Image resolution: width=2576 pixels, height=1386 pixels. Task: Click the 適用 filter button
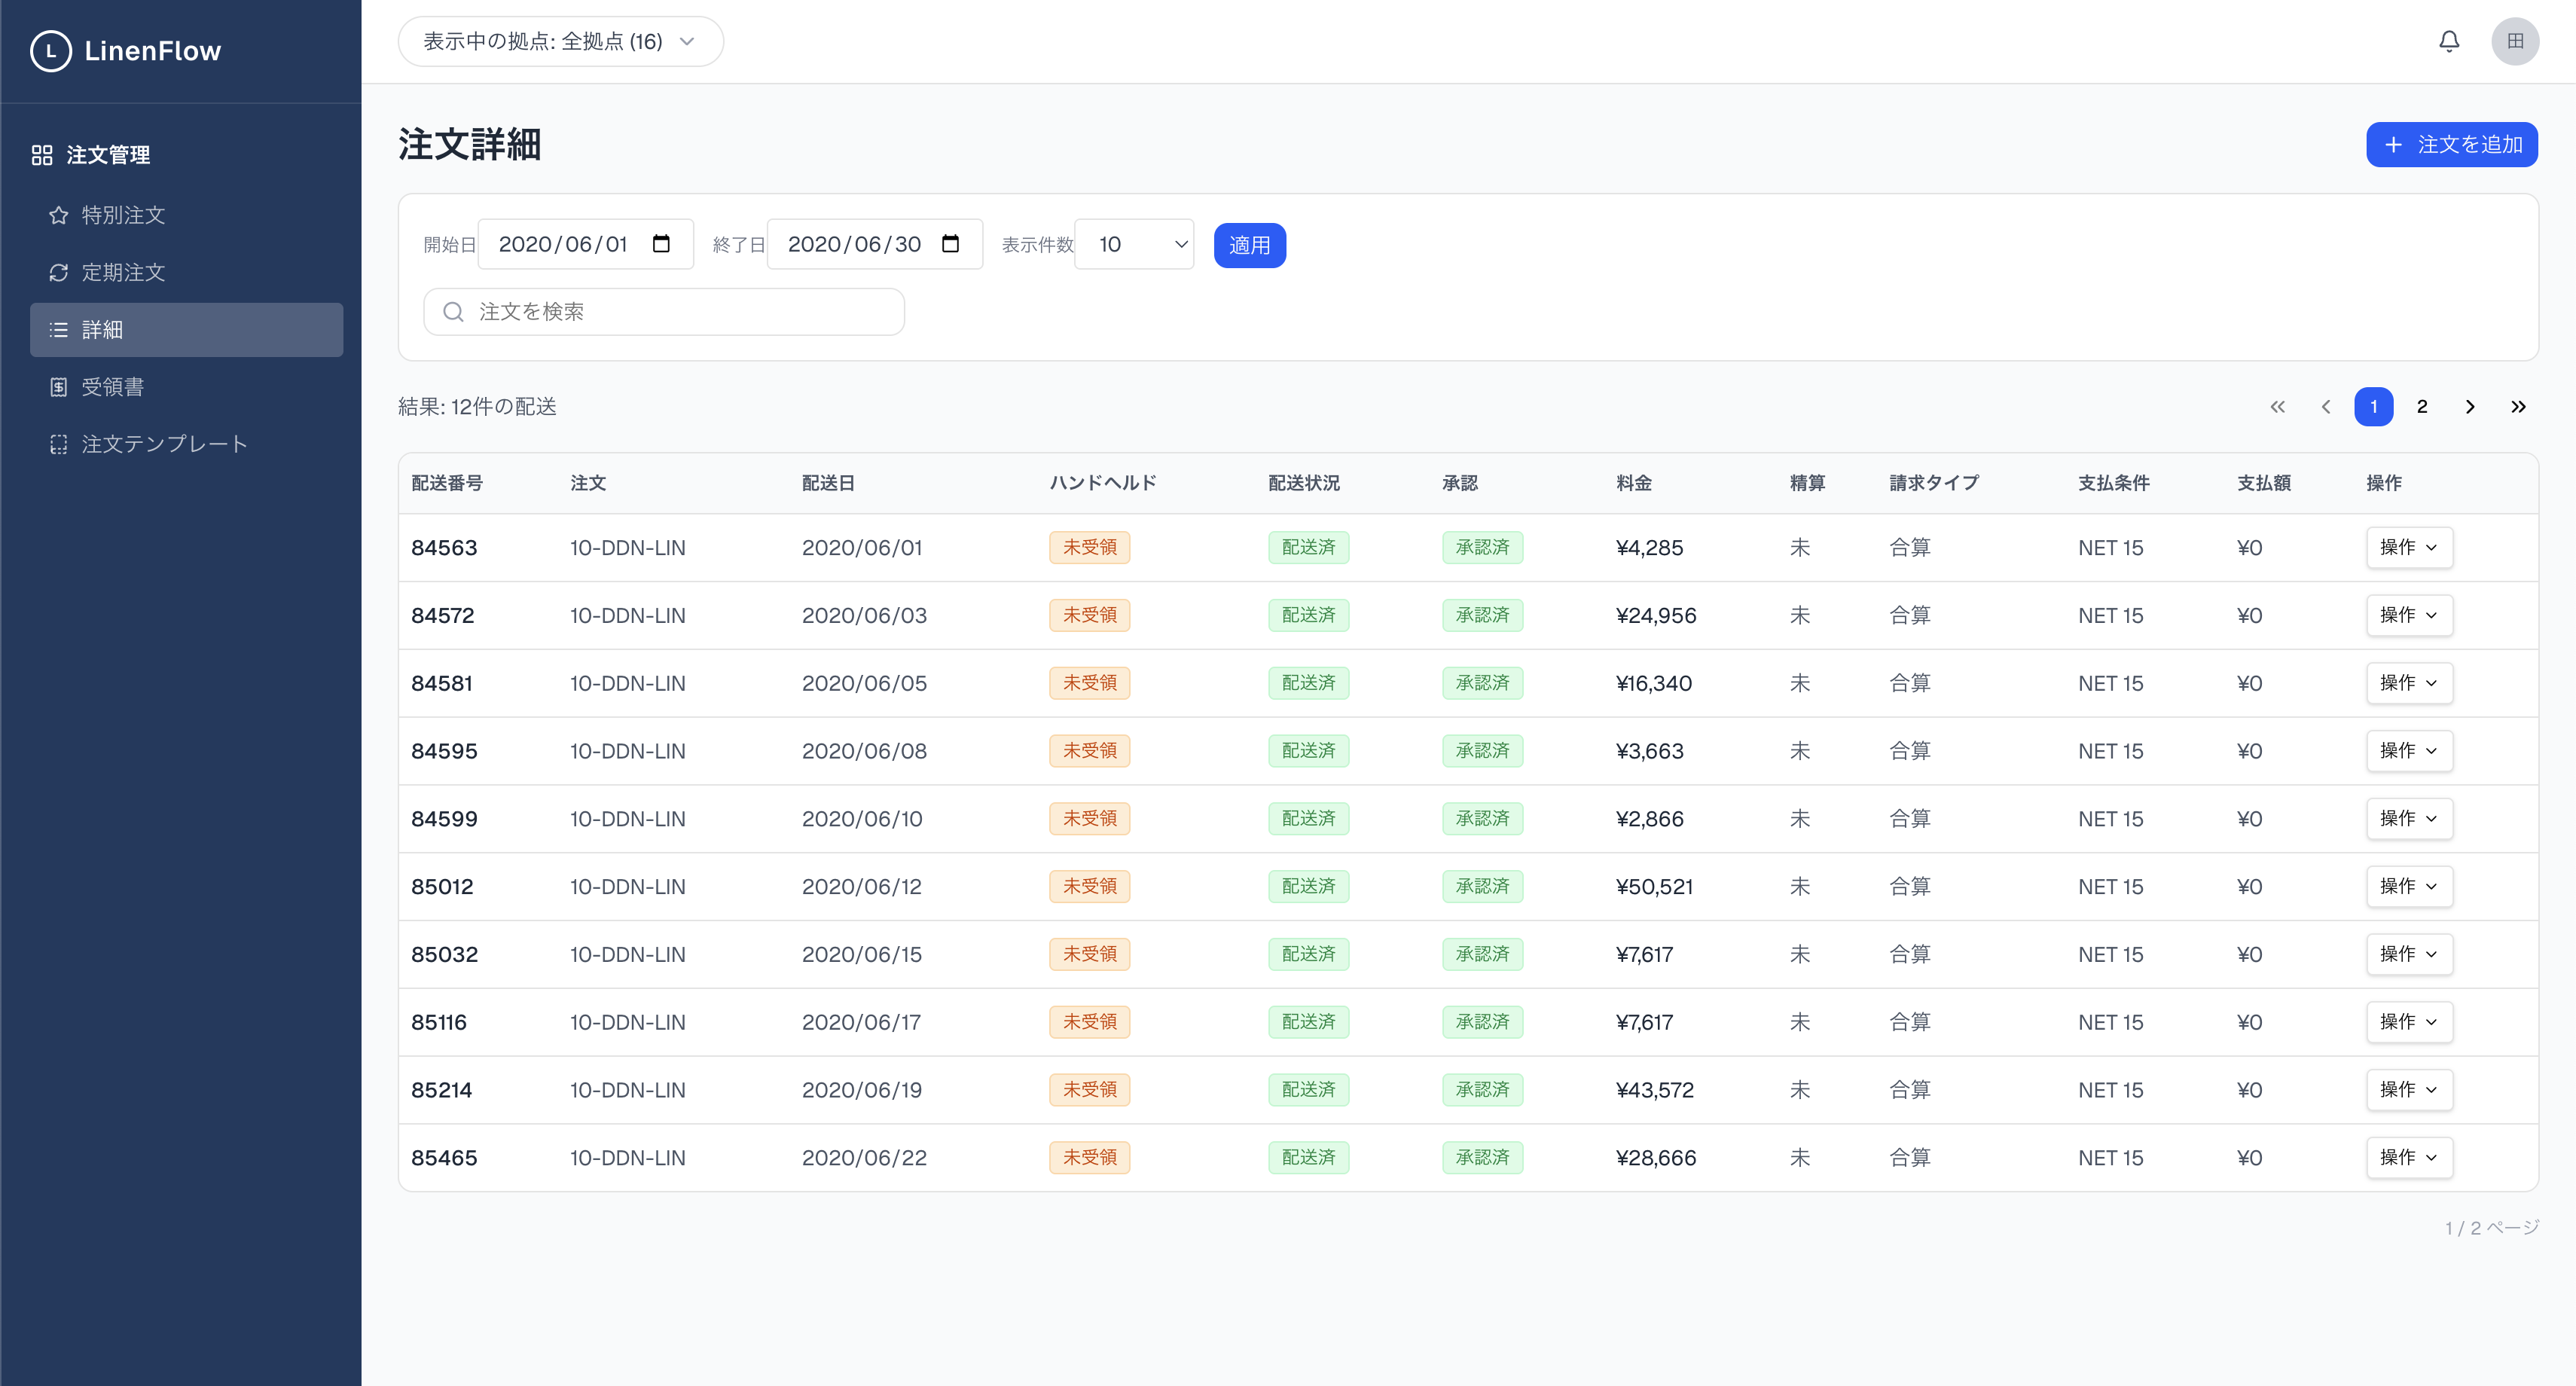[x=1249, y=244]
